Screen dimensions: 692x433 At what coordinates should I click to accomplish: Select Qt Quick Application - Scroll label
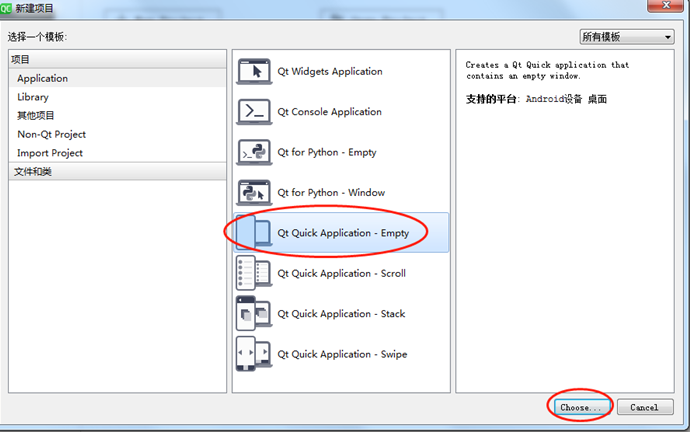tap(341, 273)
